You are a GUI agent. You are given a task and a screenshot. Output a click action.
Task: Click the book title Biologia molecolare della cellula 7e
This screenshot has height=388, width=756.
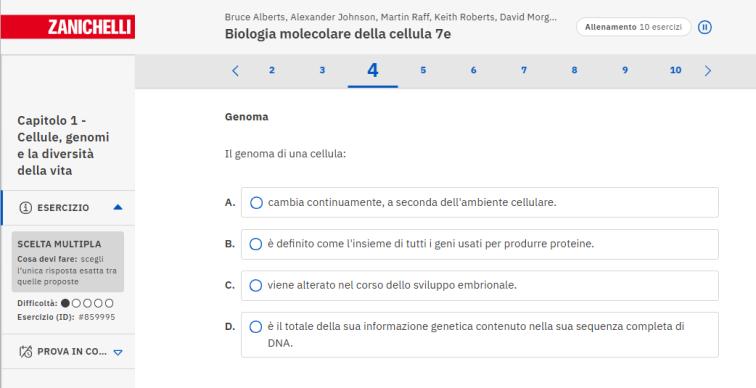click(x=338, y=34)
